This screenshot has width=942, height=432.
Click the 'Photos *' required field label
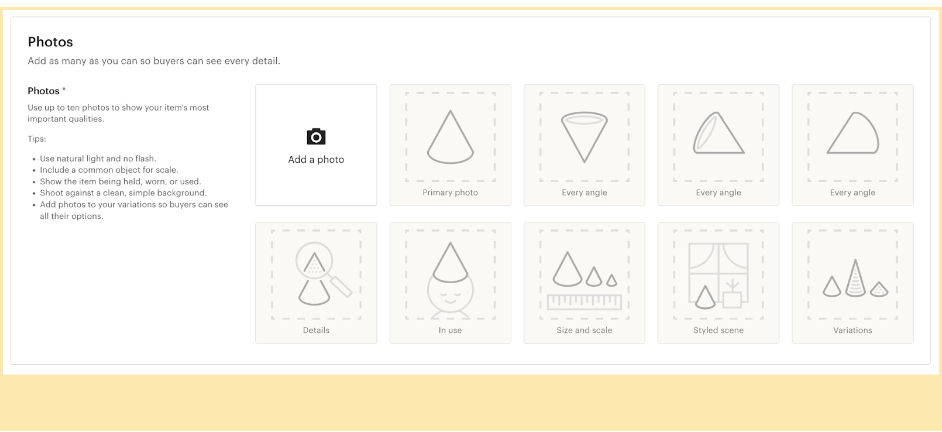pos(47,91)
